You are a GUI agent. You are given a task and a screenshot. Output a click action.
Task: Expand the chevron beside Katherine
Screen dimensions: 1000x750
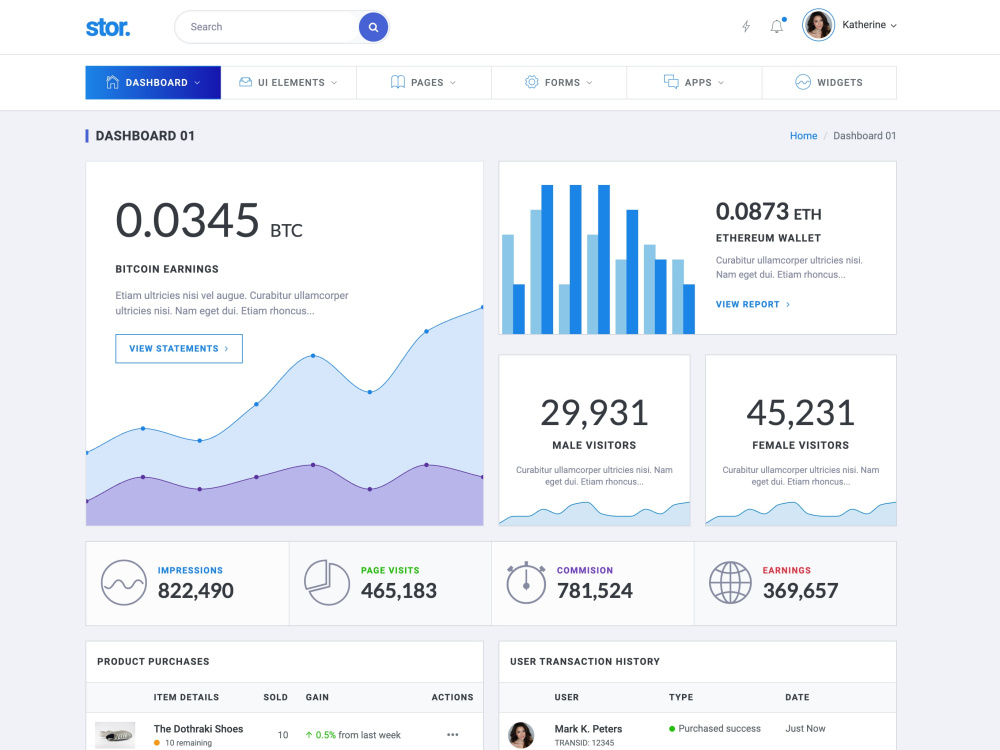click(893, 26)
